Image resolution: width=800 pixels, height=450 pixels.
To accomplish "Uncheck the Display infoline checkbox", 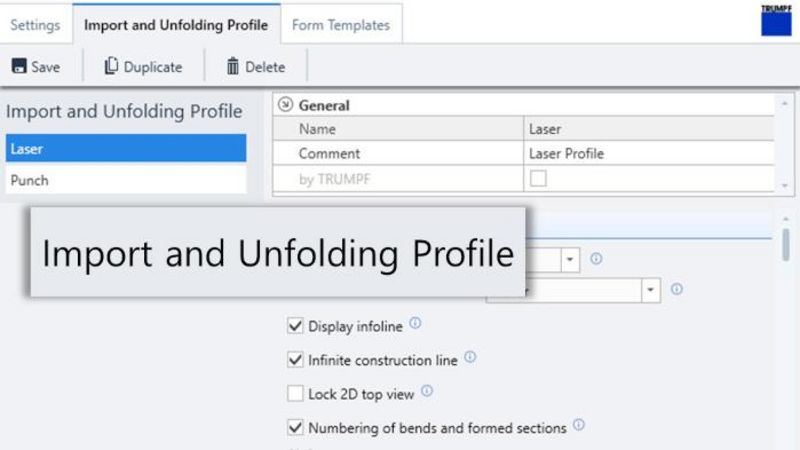I will pyautogui.click(x=295, y=326).
